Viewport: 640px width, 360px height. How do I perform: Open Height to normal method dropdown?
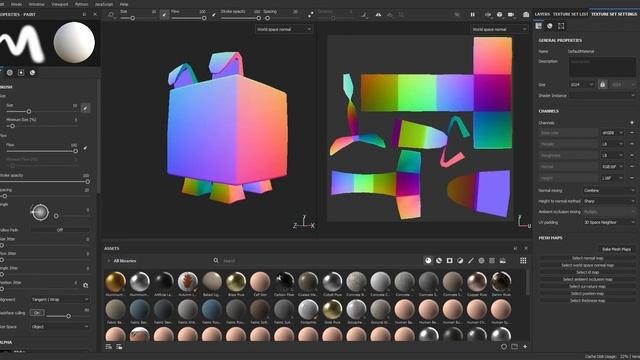point(609,201)
